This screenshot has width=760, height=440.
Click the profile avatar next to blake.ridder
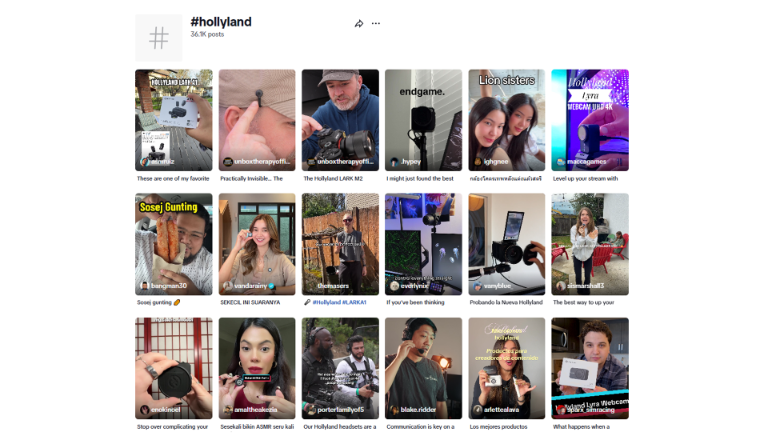394,410
